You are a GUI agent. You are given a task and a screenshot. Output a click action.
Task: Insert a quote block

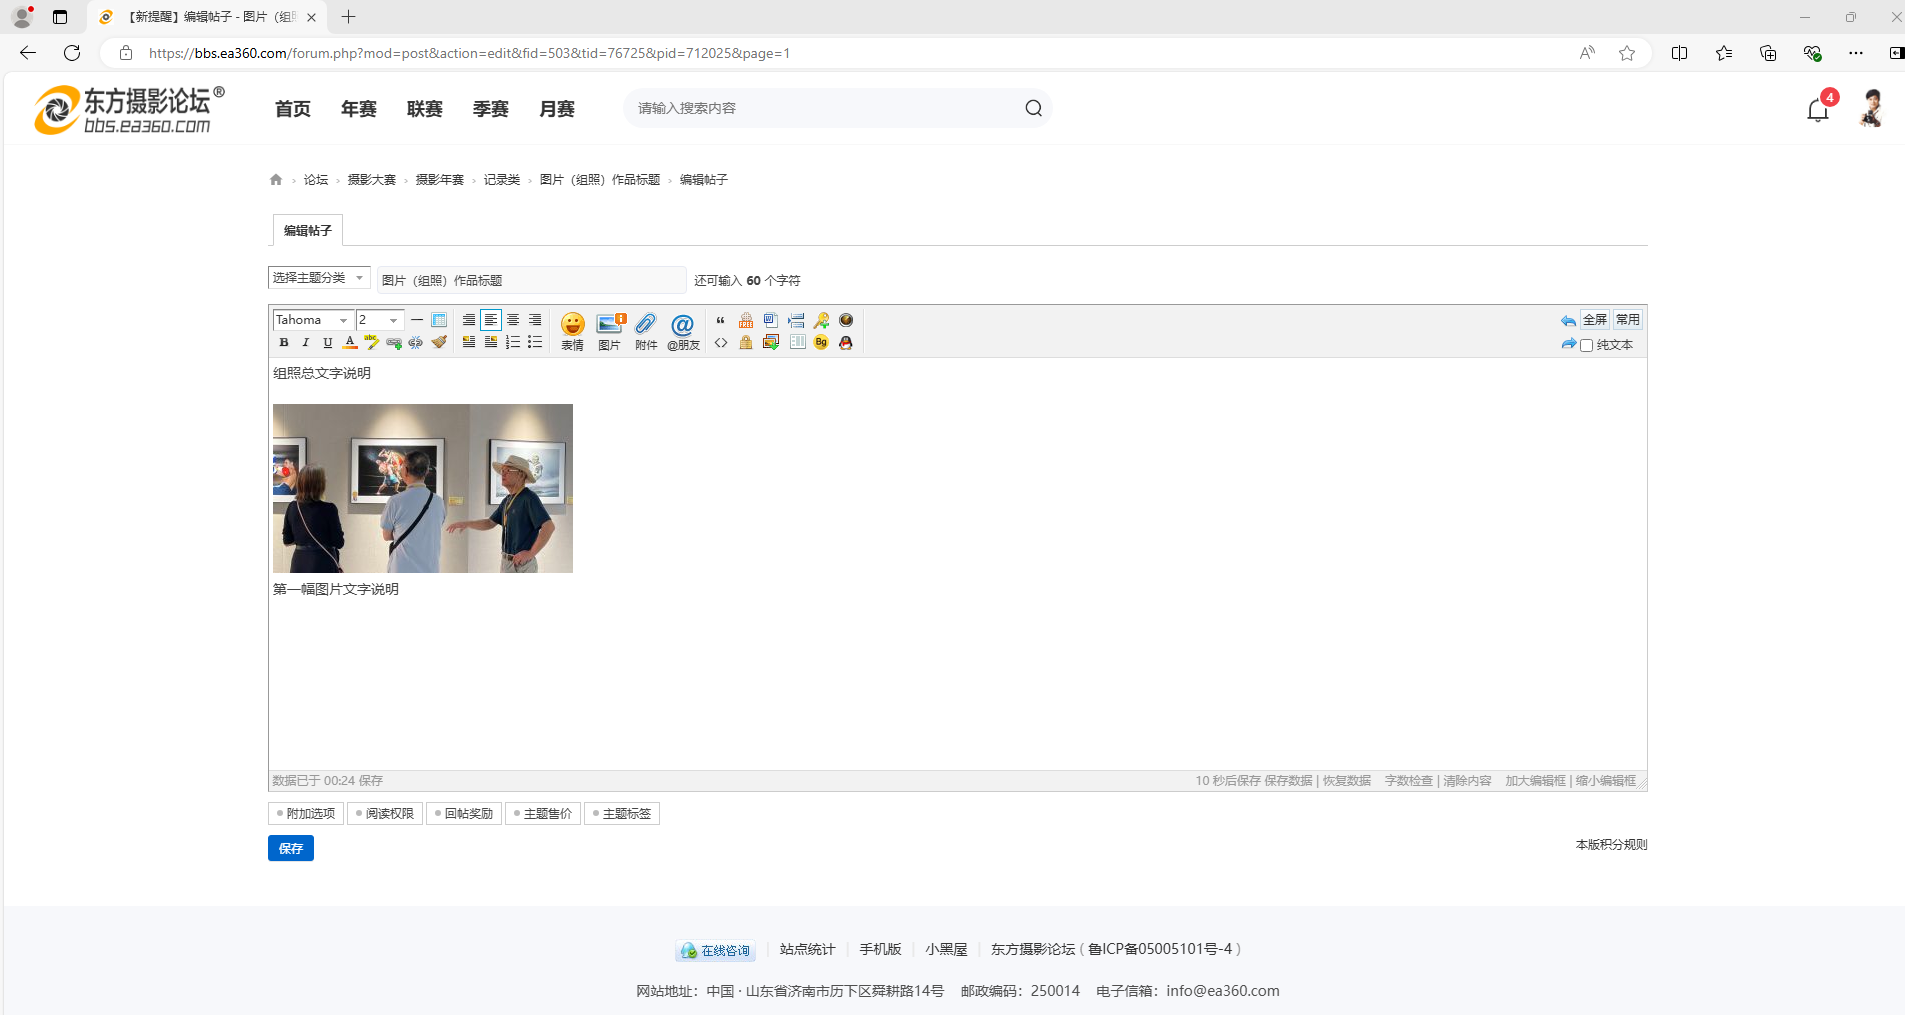coord(721,320)
